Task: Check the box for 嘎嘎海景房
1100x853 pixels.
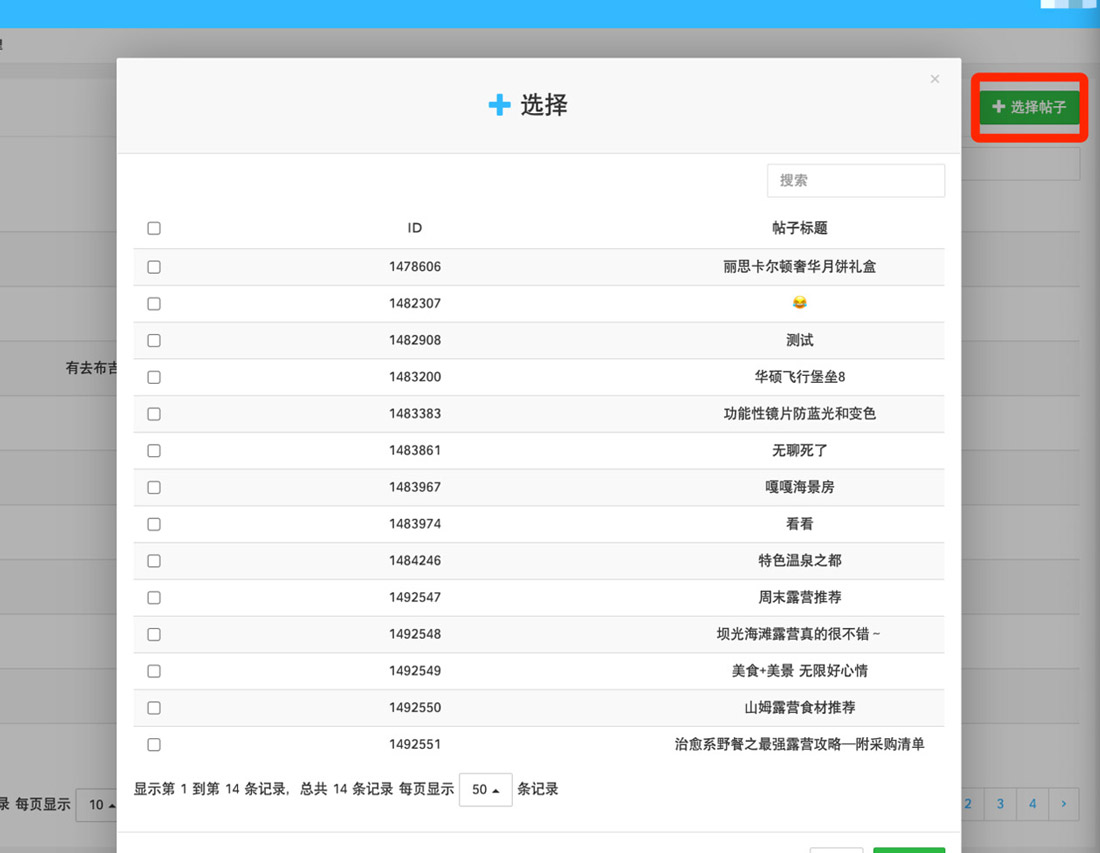Action: point(154,487)
